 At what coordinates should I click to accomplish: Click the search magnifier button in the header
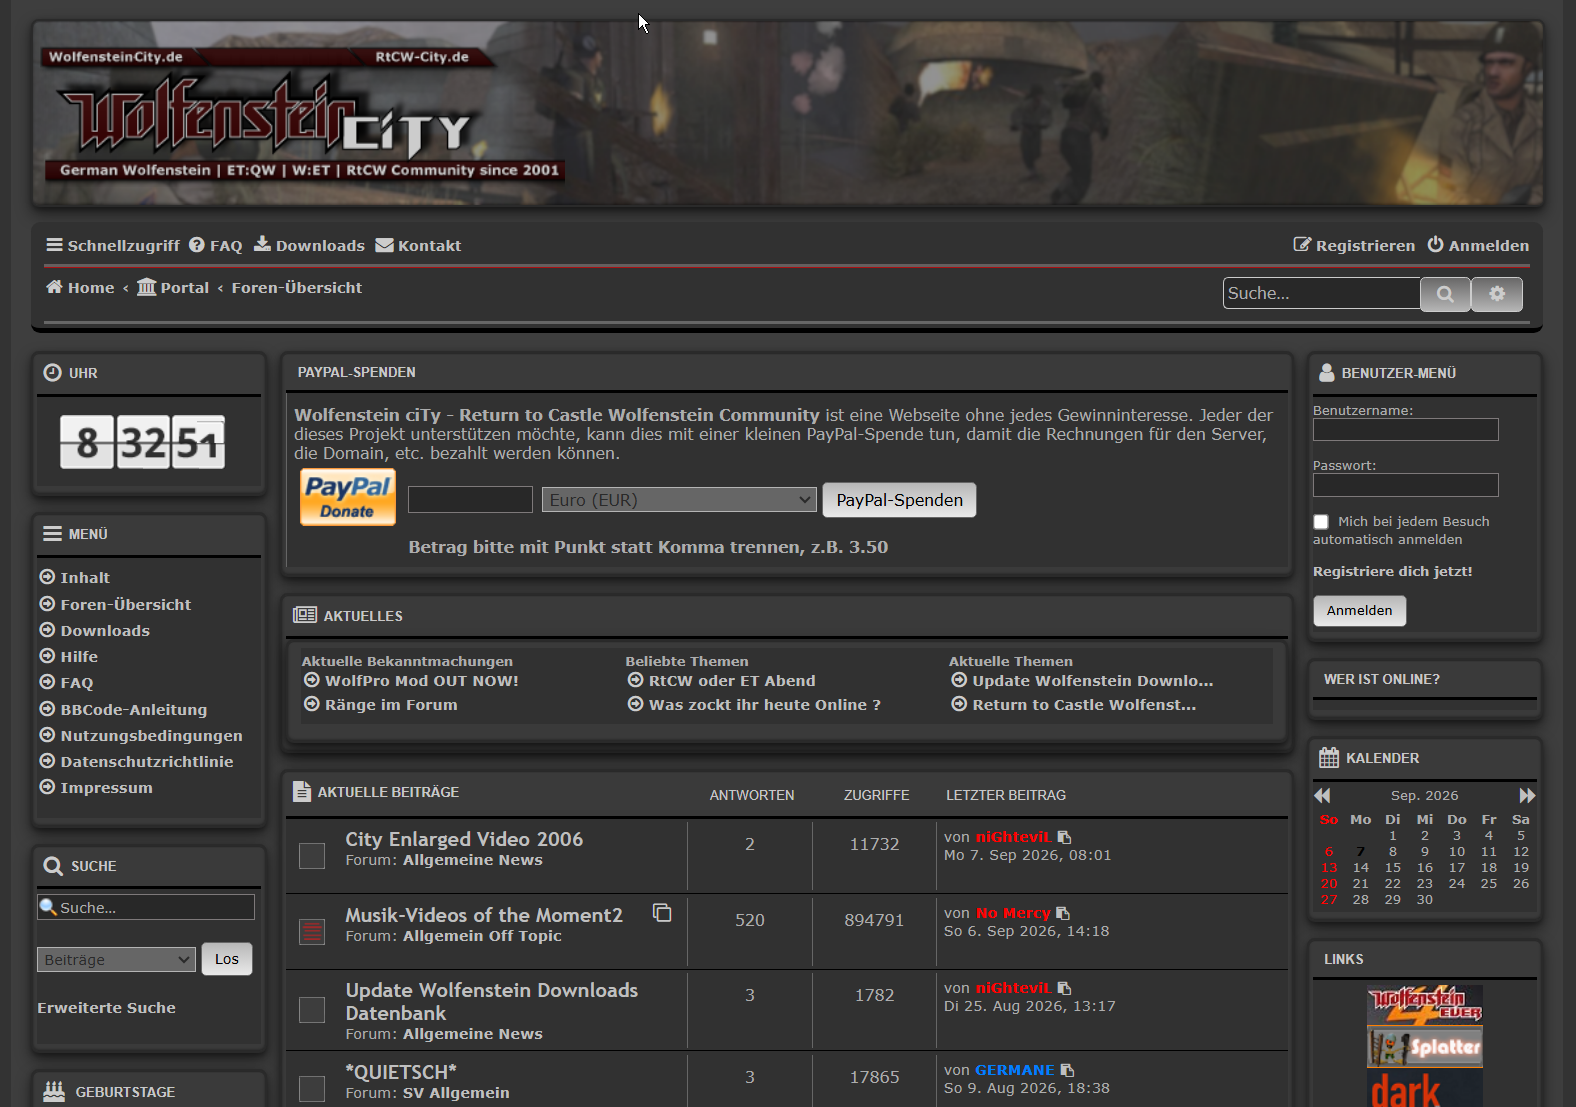pos(1445,294)
